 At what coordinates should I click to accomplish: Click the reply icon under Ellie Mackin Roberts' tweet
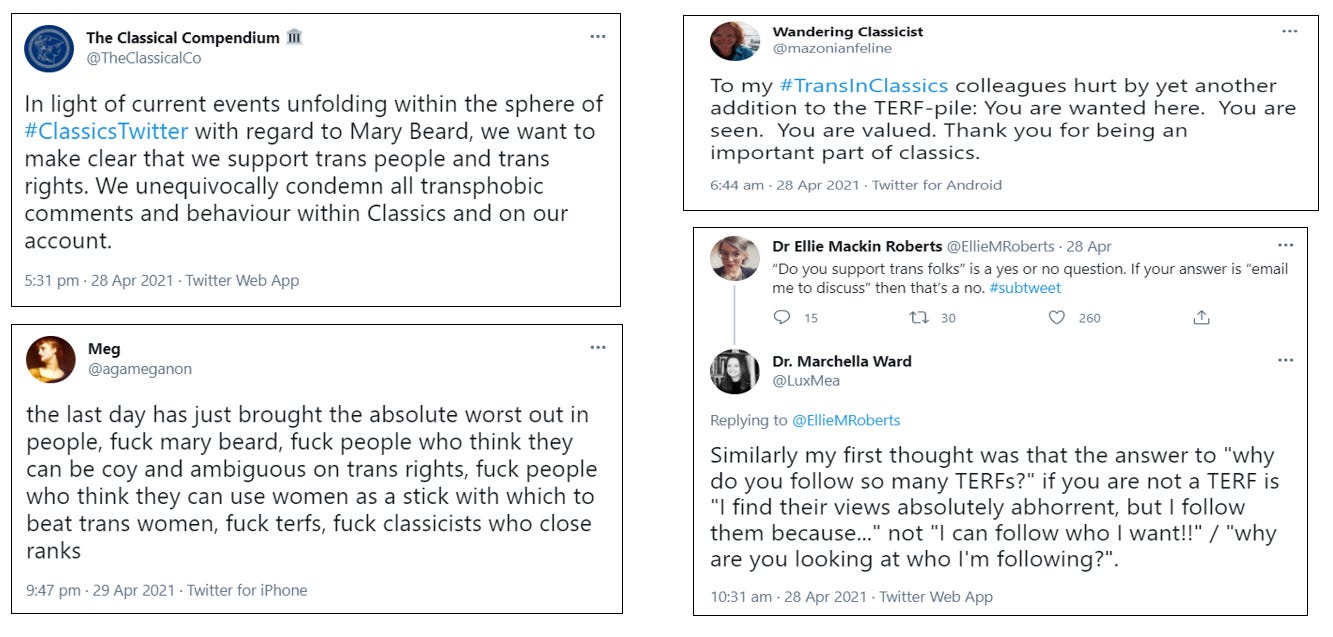(x=782, y=317)
